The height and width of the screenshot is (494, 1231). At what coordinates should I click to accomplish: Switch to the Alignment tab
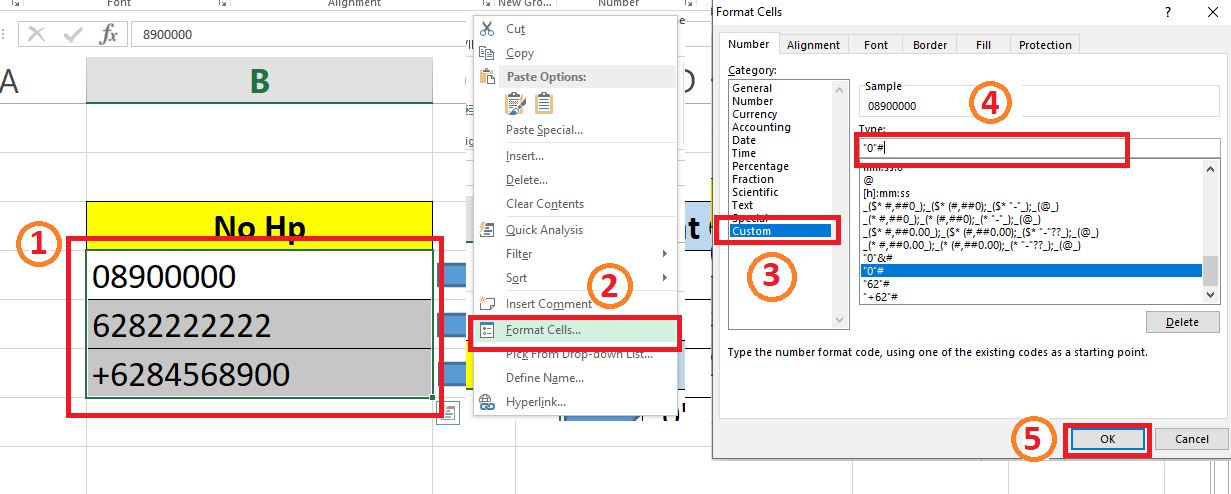click(813, 45)
